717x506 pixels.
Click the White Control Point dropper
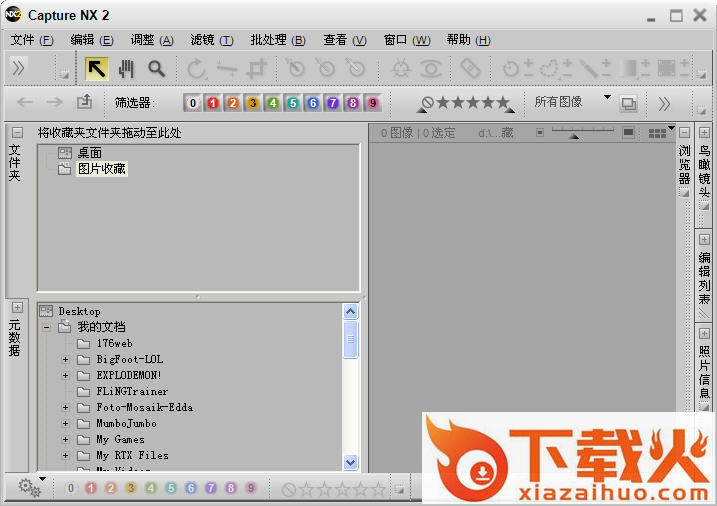tap(355, 68)
